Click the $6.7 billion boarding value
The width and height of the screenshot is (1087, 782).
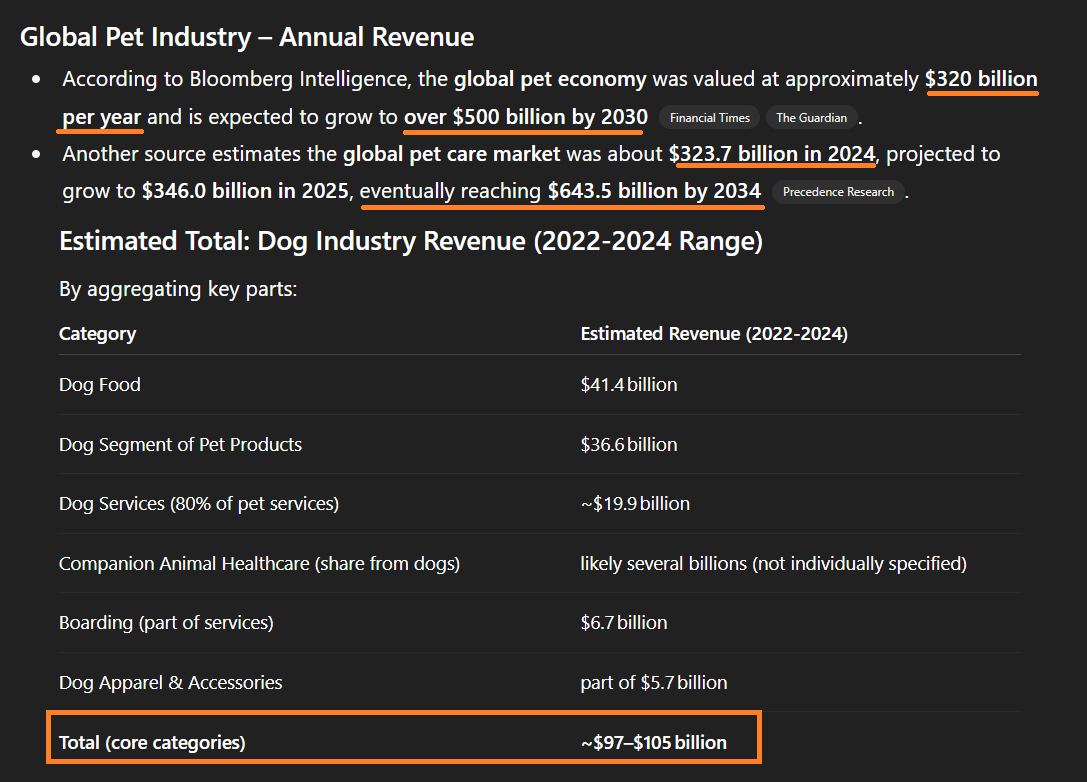pyautogui.click(x=623, y=623)
